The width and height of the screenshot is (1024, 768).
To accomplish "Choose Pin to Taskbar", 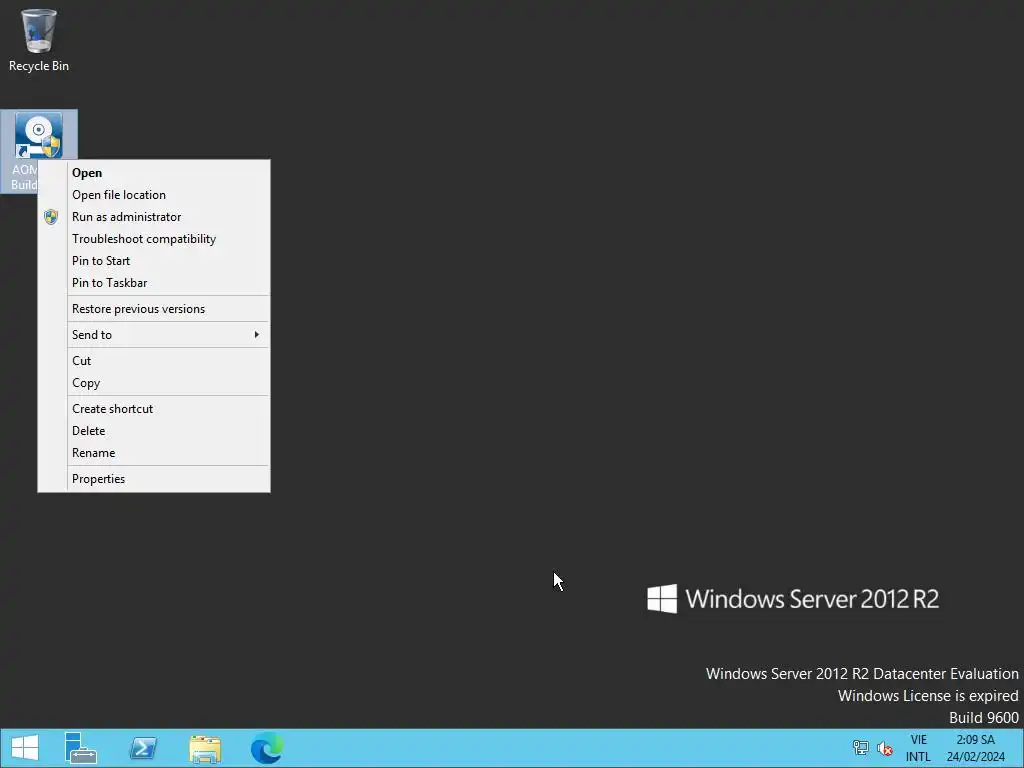I will coord(154,283).
